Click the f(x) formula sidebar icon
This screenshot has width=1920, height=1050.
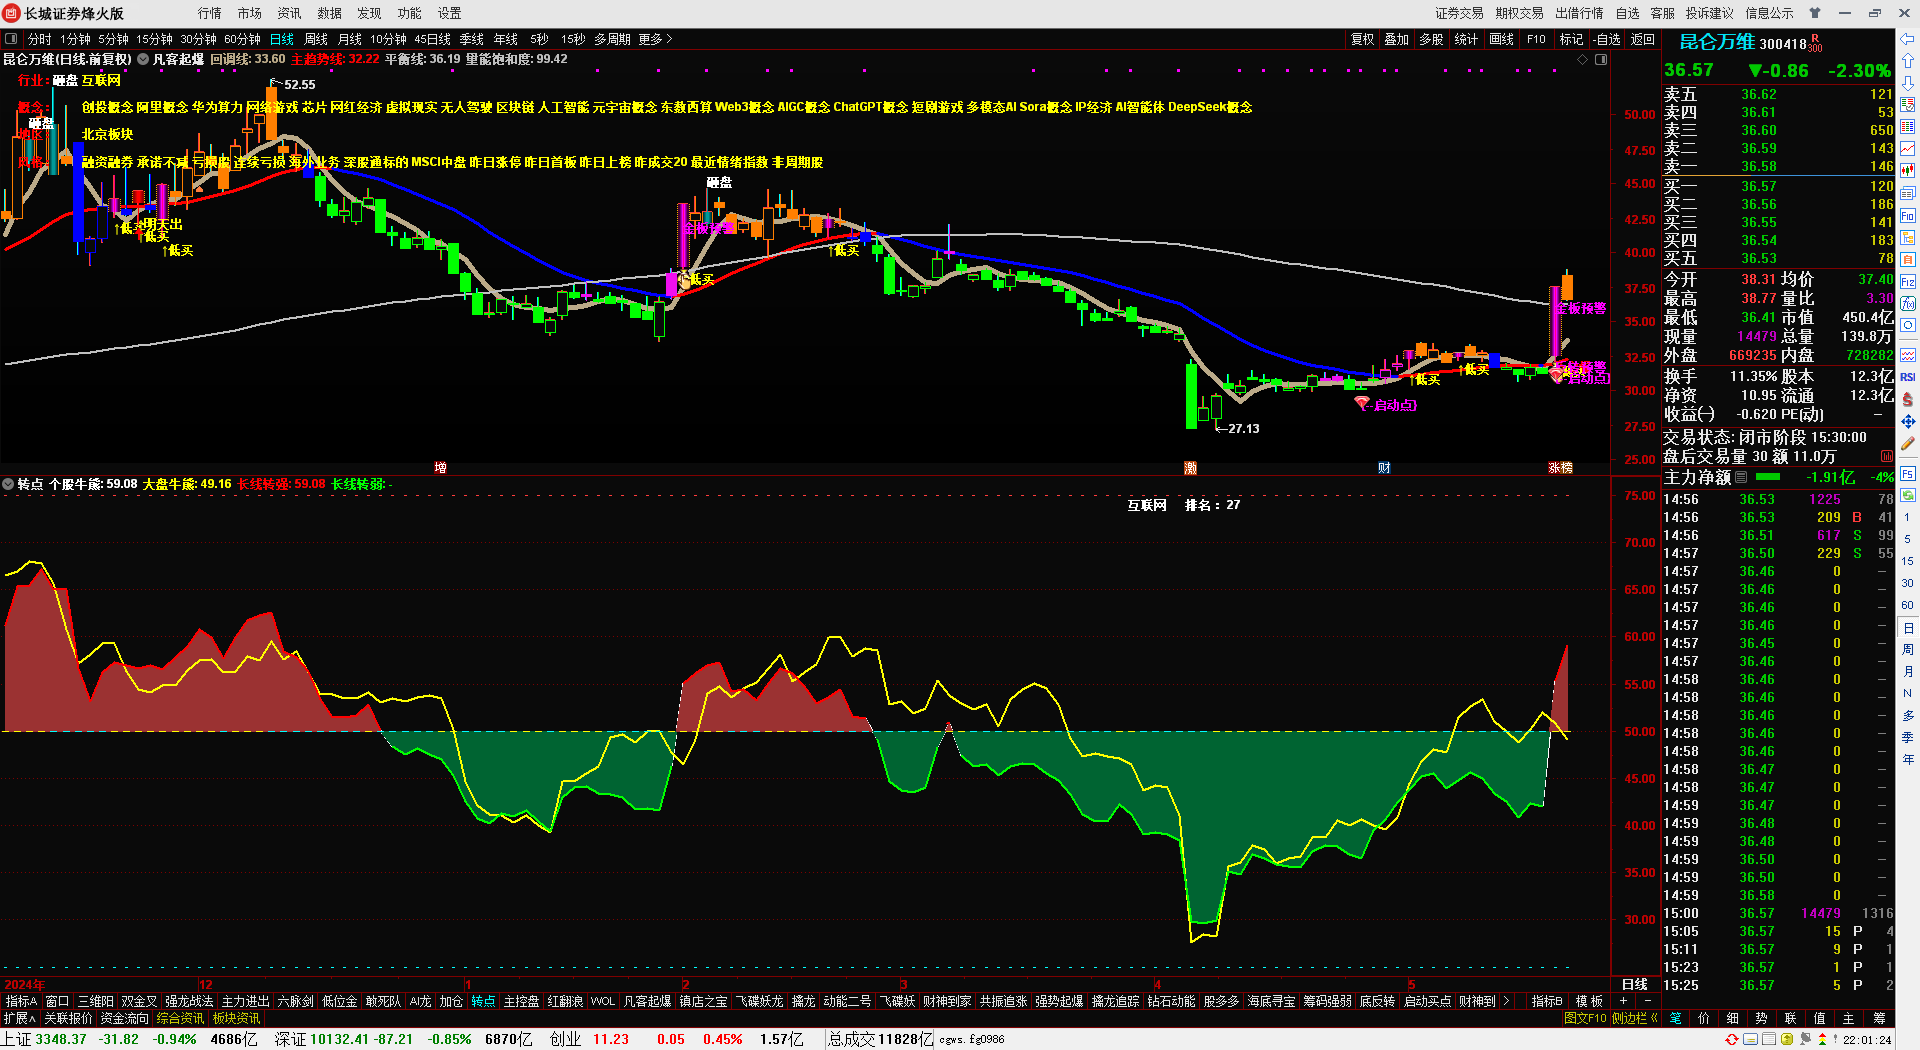pyautogui.click(x=1907, y=303)
